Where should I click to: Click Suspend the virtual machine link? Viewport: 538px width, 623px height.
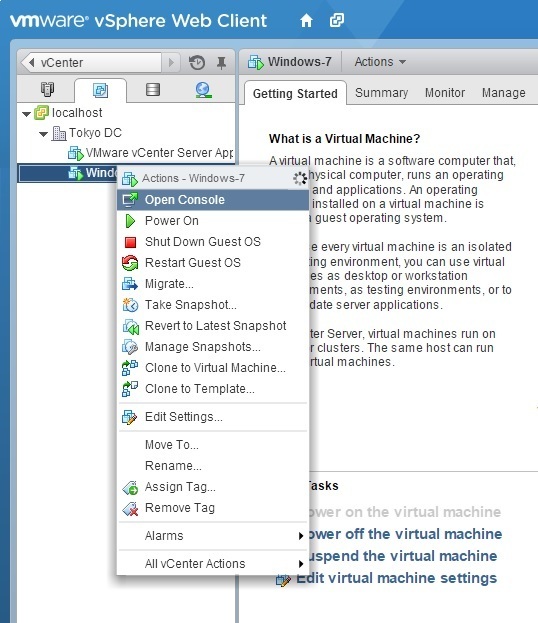pyautogui.click(x=403, y=556)
